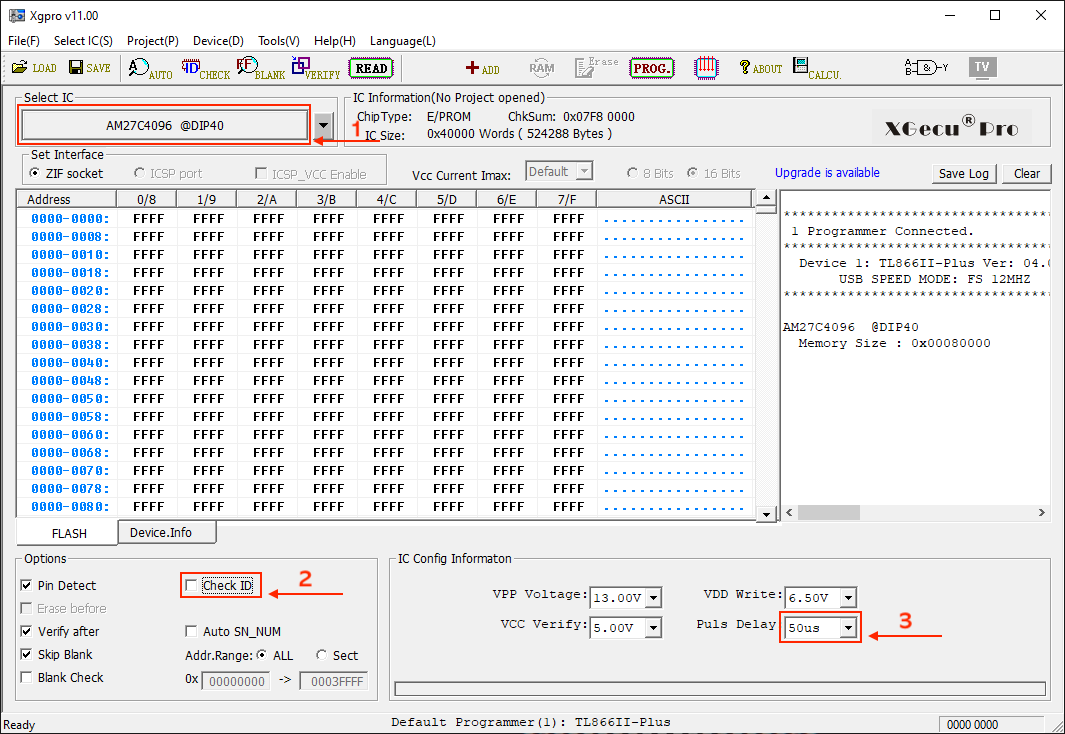This screenshot has height=734, width=1065.
Task: Click the hex grid down arrow
Action: click(766, 514)
